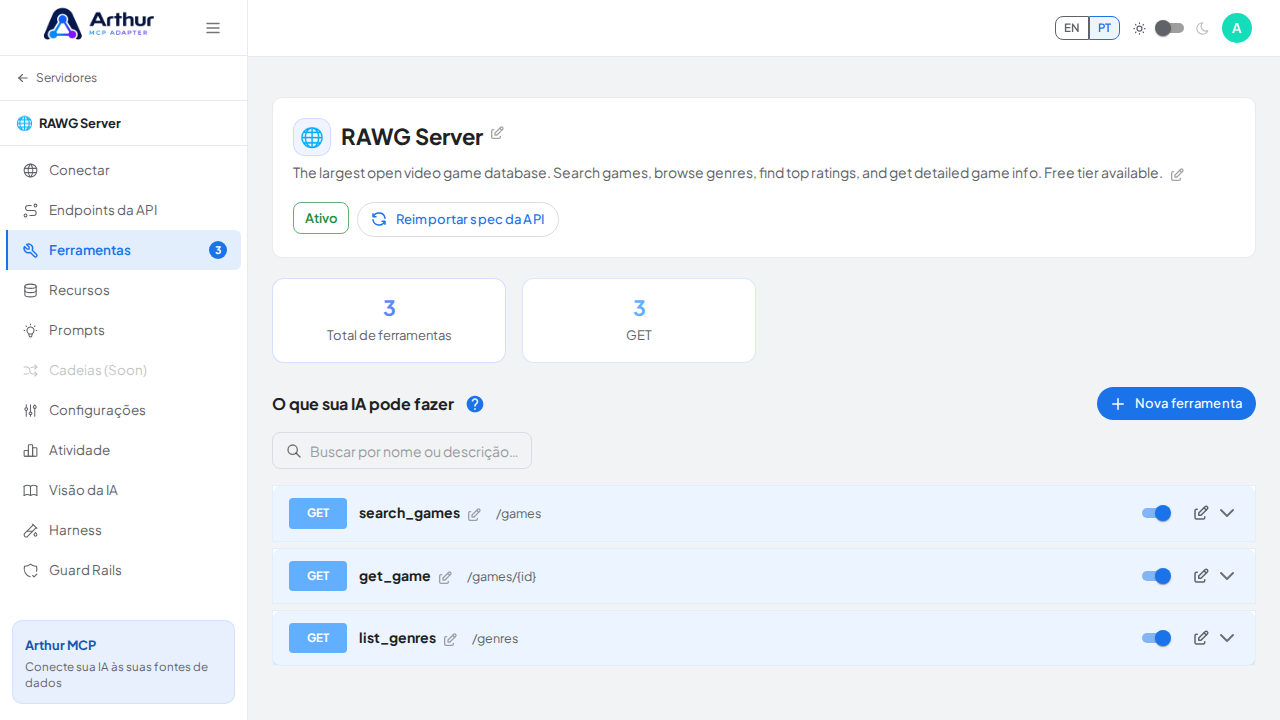1280x720 pixels.
Task: Open the Configurações section
Action: click(x=123, y=410)
